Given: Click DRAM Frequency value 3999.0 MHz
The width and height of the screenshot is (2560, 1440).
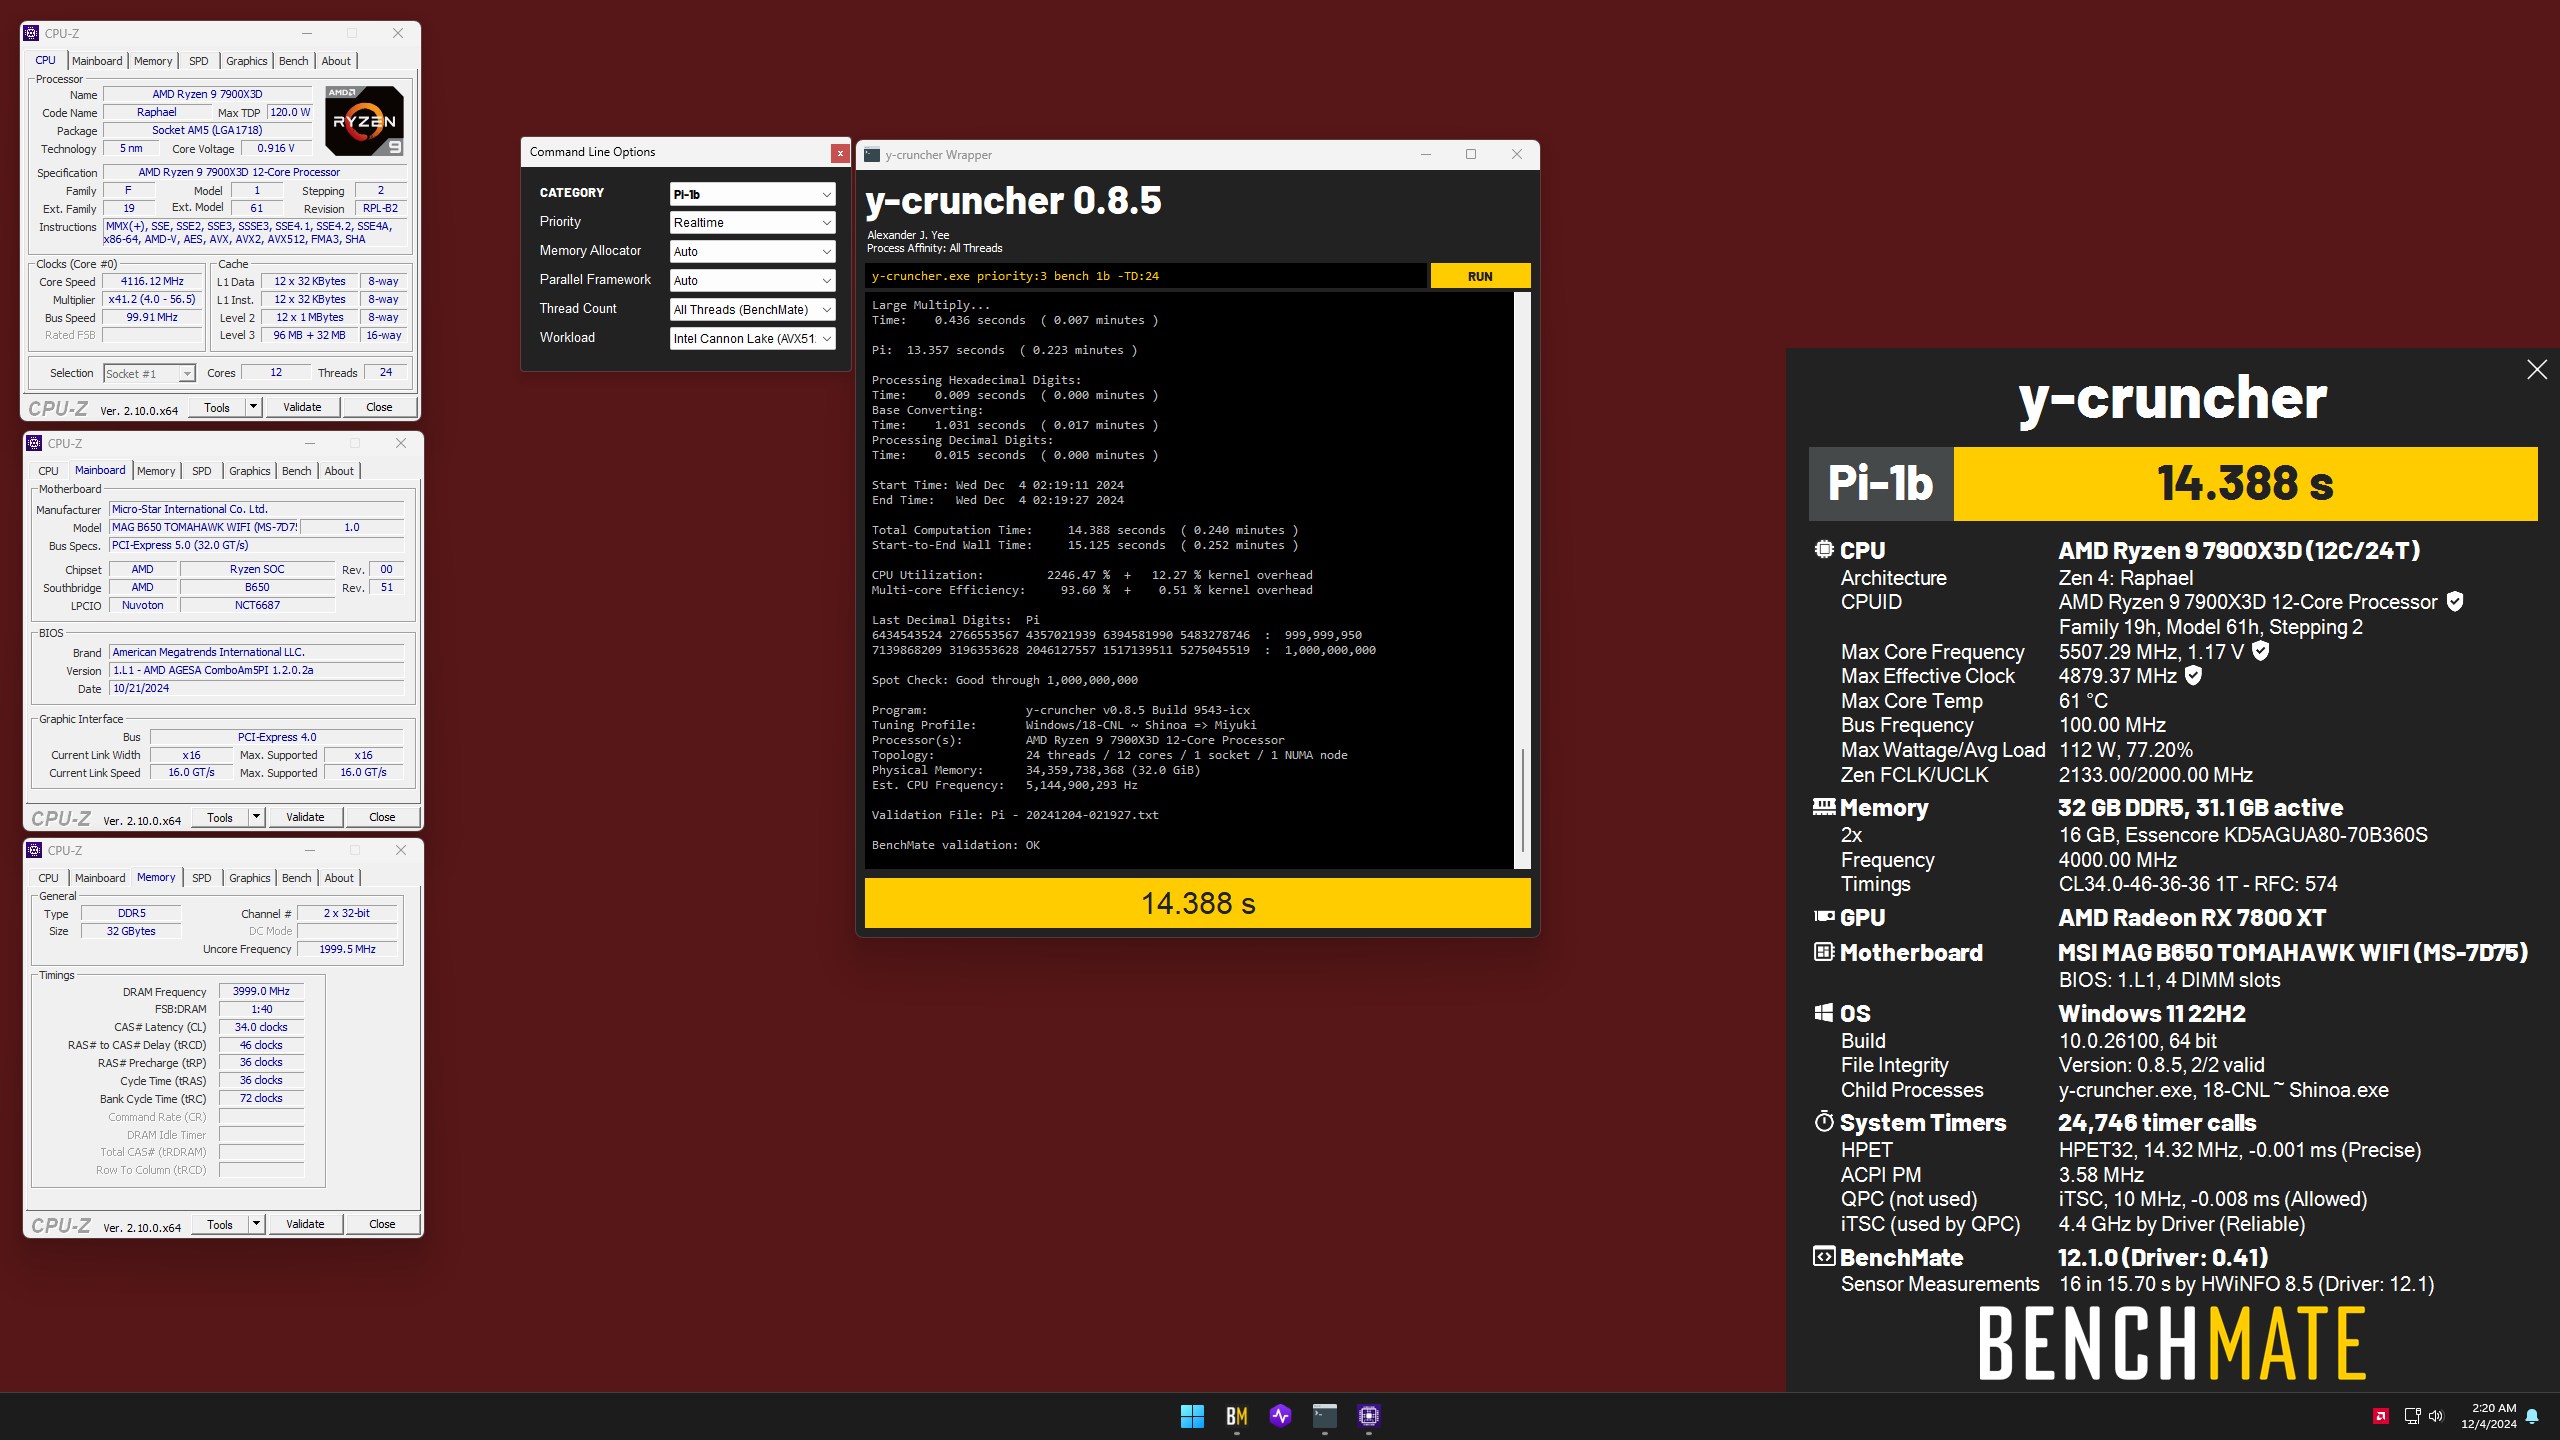Looking at the screenshot, I should (x=261, y=991).
